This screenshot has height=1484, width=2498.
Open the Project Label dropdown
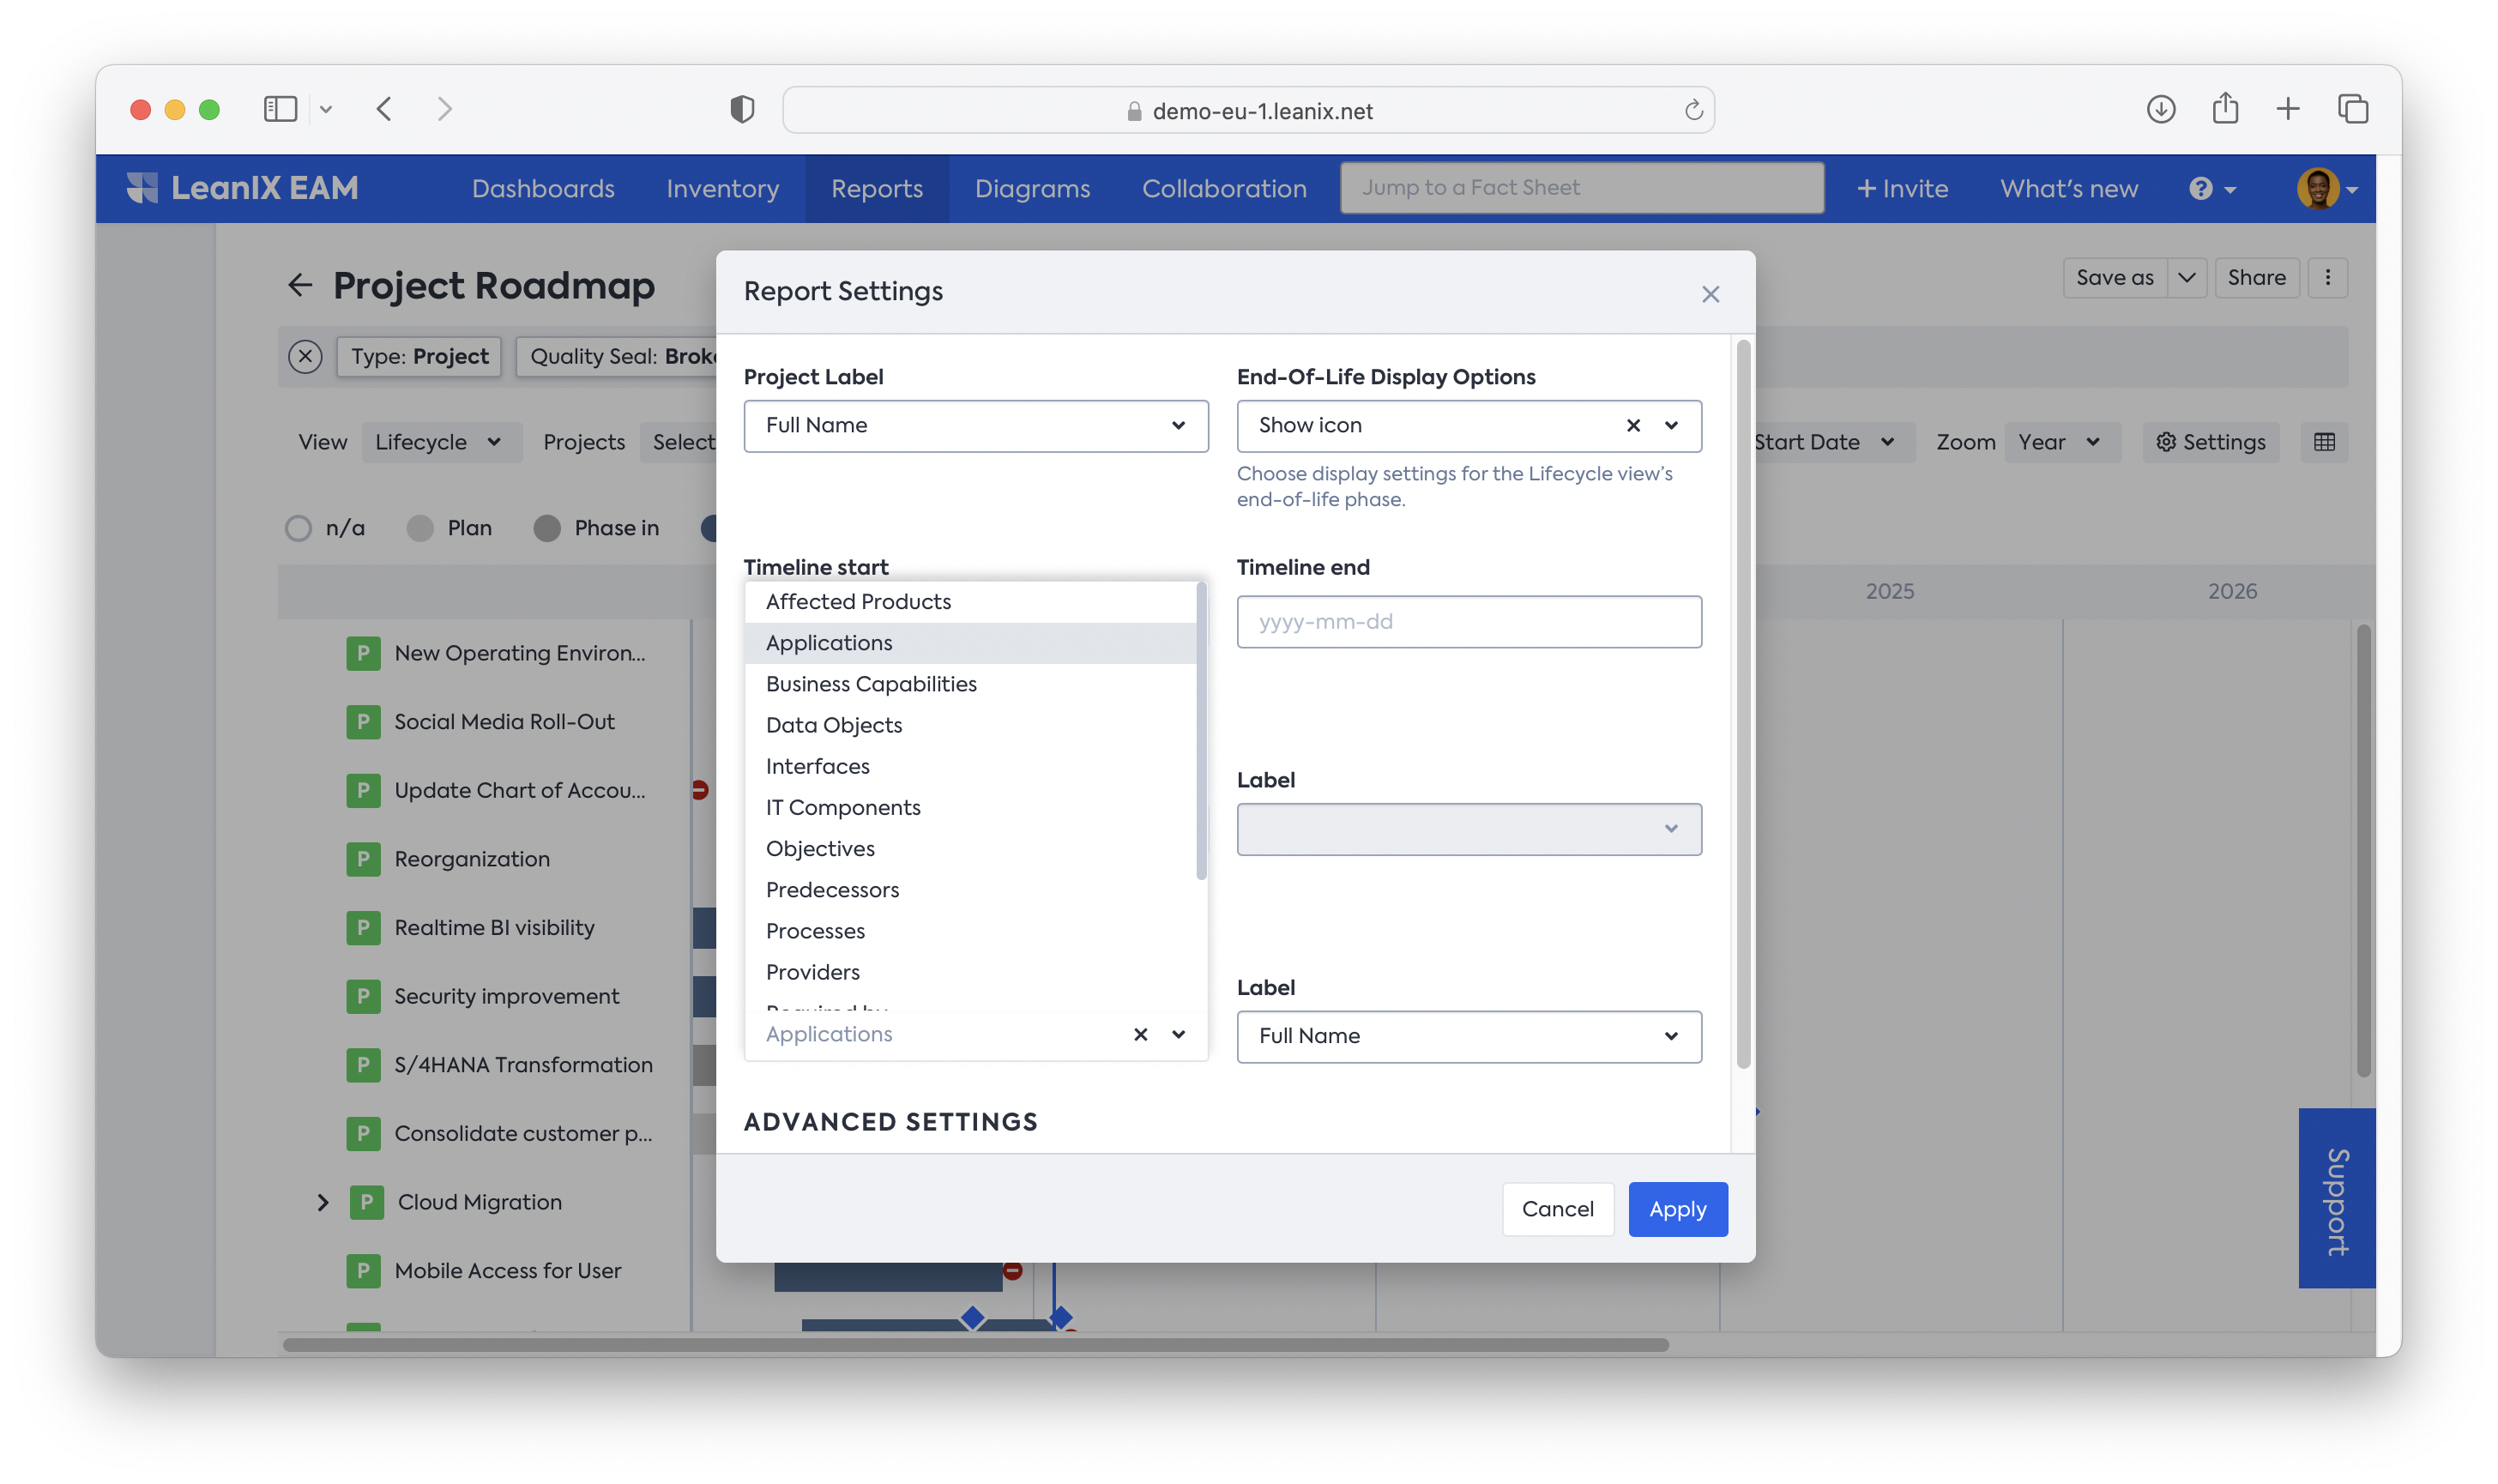tap(975, 426)
